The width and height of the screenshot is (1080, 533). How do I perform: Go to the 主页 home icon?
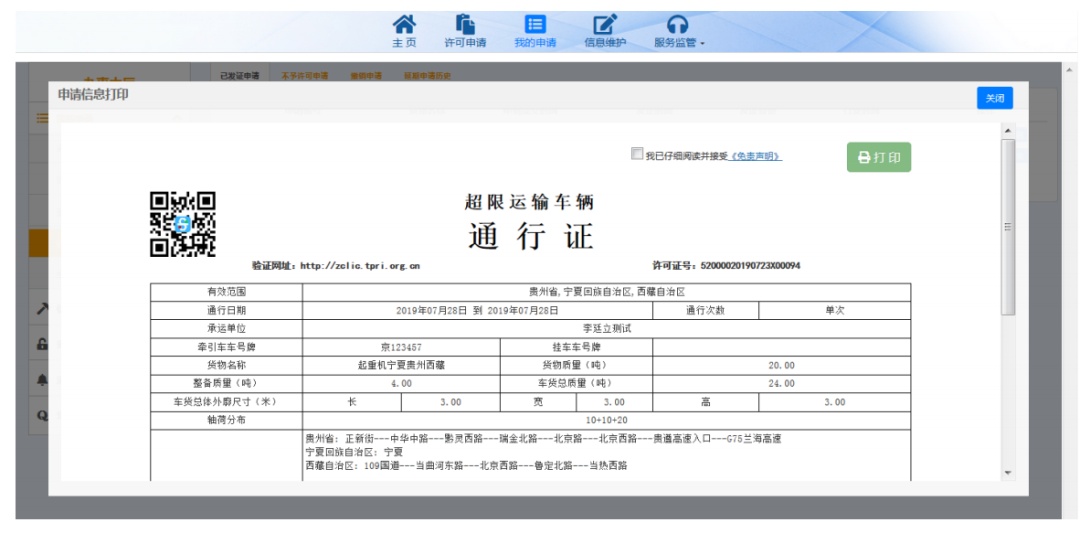[x=403, y=30]
